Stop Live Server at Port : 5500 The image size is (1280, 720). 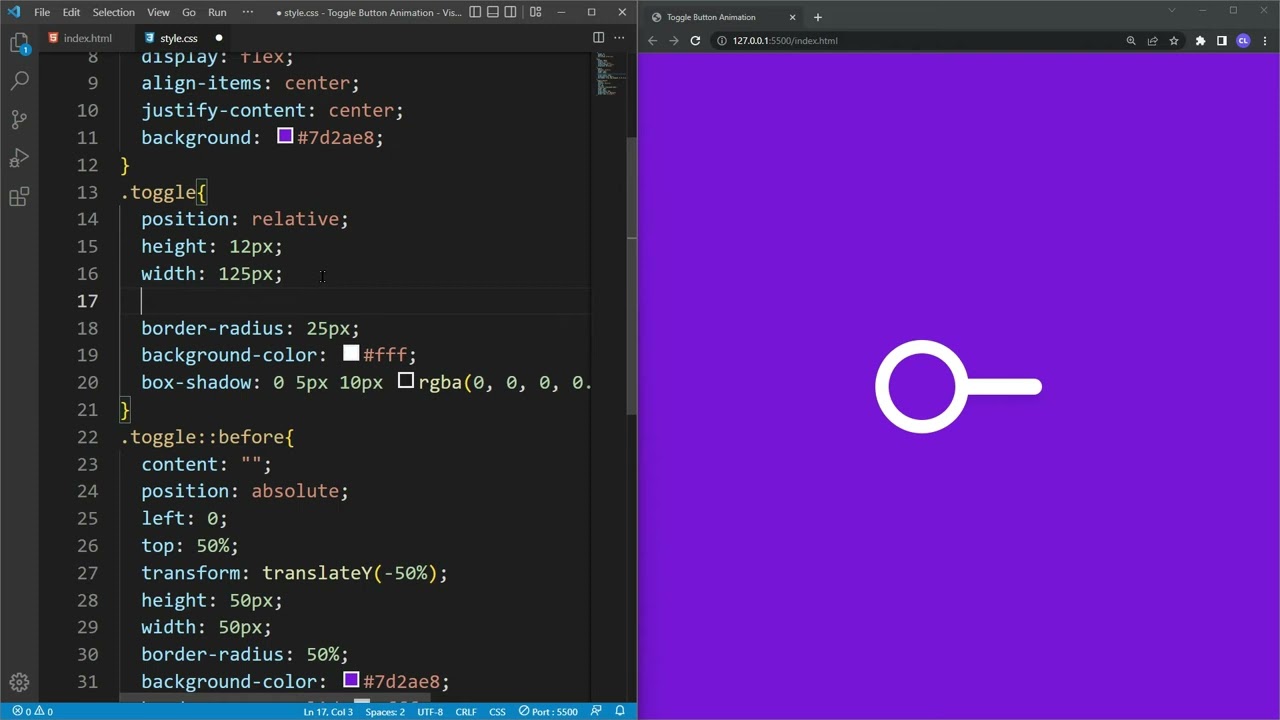(x=548, y=711)
